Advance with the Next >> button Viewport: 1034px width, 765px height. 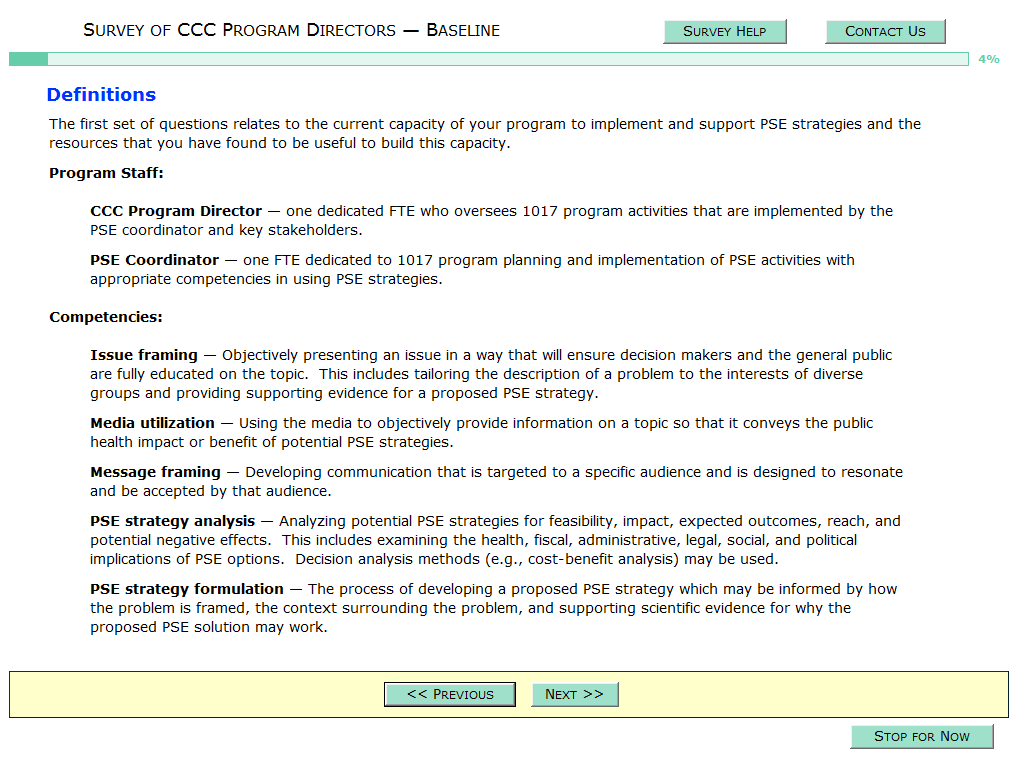point(574,694)
